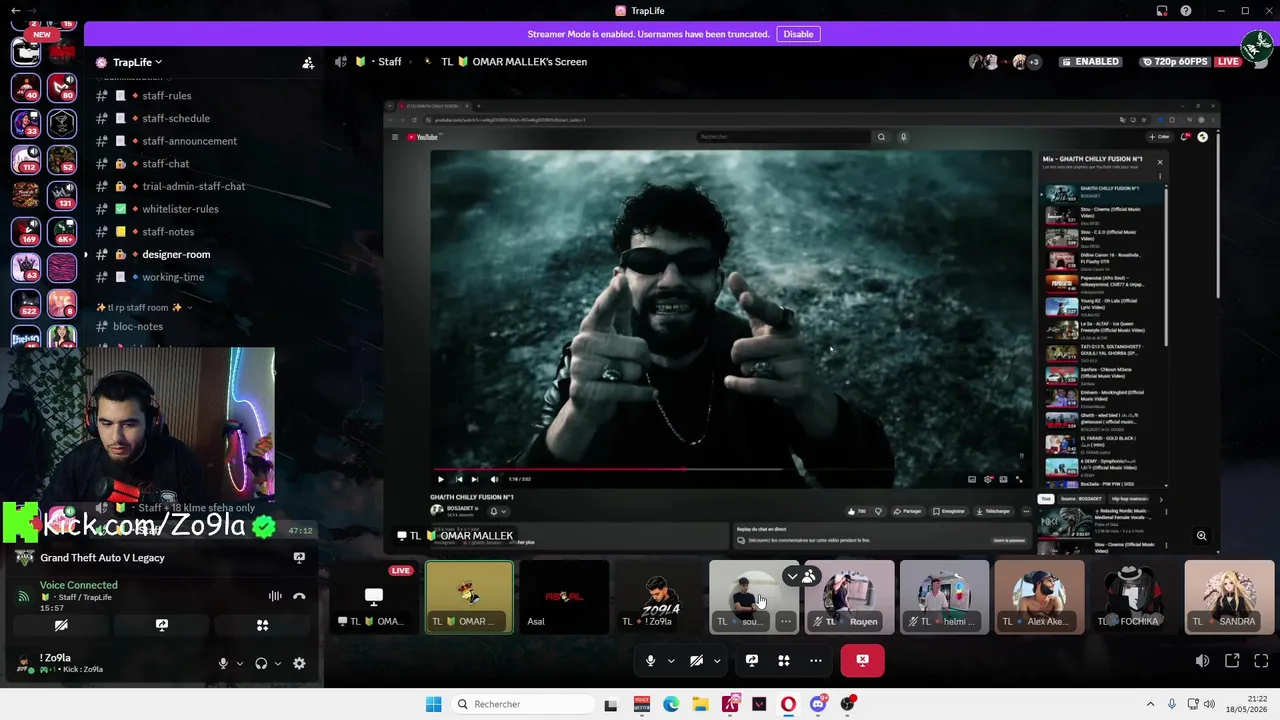Click the zoom magnifier on stream preview
Screen dimensions: 1280x720
(x=1201, y=536)
